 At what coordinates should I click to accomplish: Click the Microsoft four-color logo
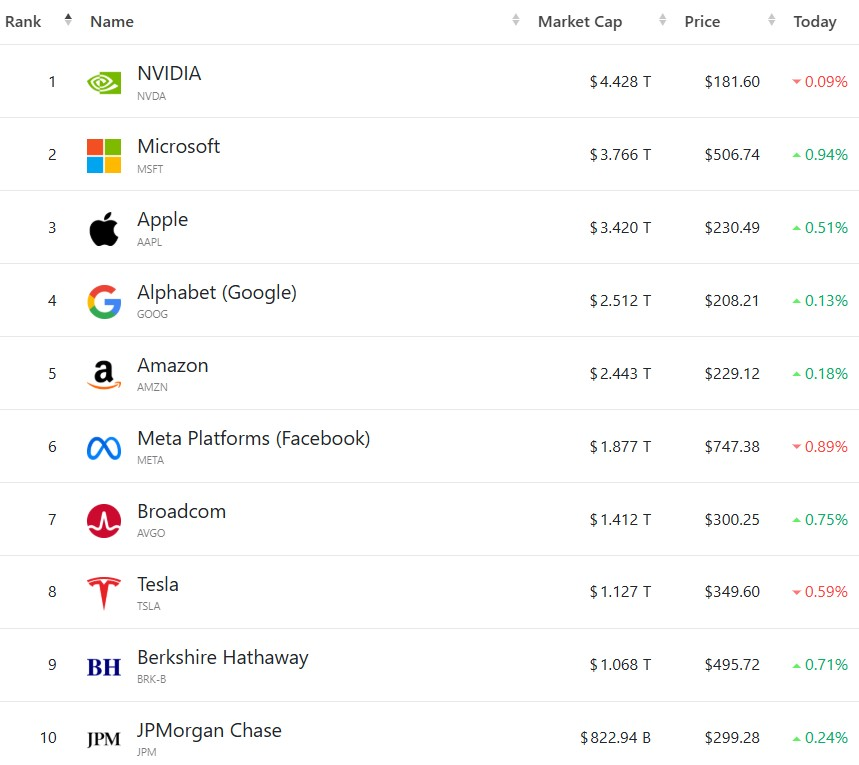point(104,156)
